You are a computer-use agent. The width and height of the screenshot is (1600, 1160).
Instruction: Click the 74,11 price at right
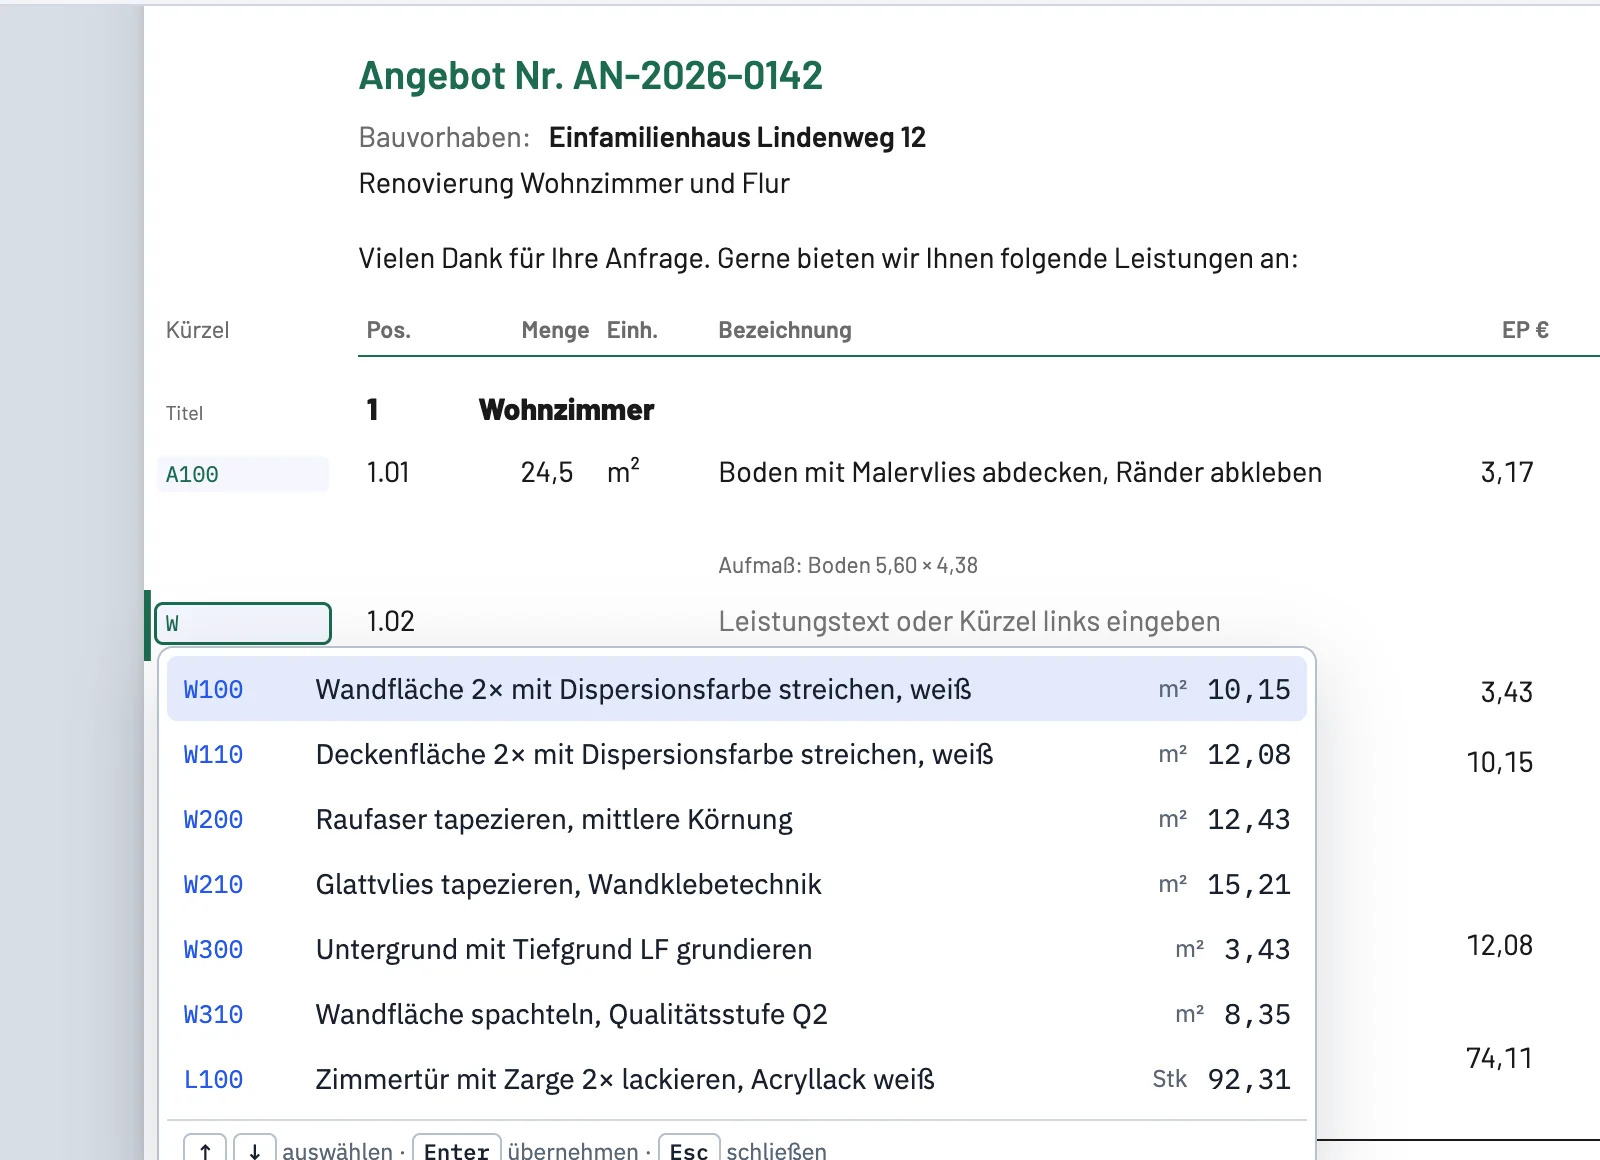(x=1499, y=1058)
